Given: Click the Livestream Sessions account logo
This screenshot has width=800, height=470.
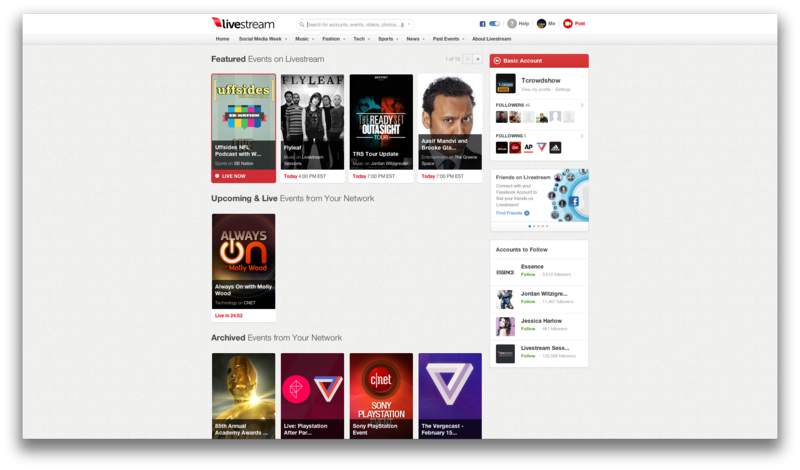Looking at the screenshot, I should (x=505, y=354).
